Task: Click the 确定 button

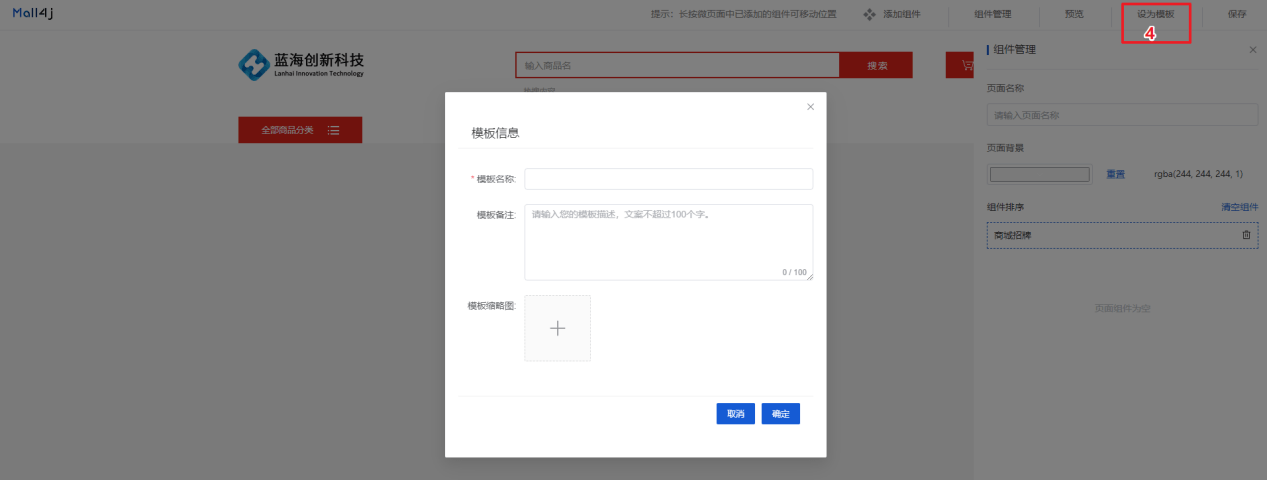Action: 781,414
